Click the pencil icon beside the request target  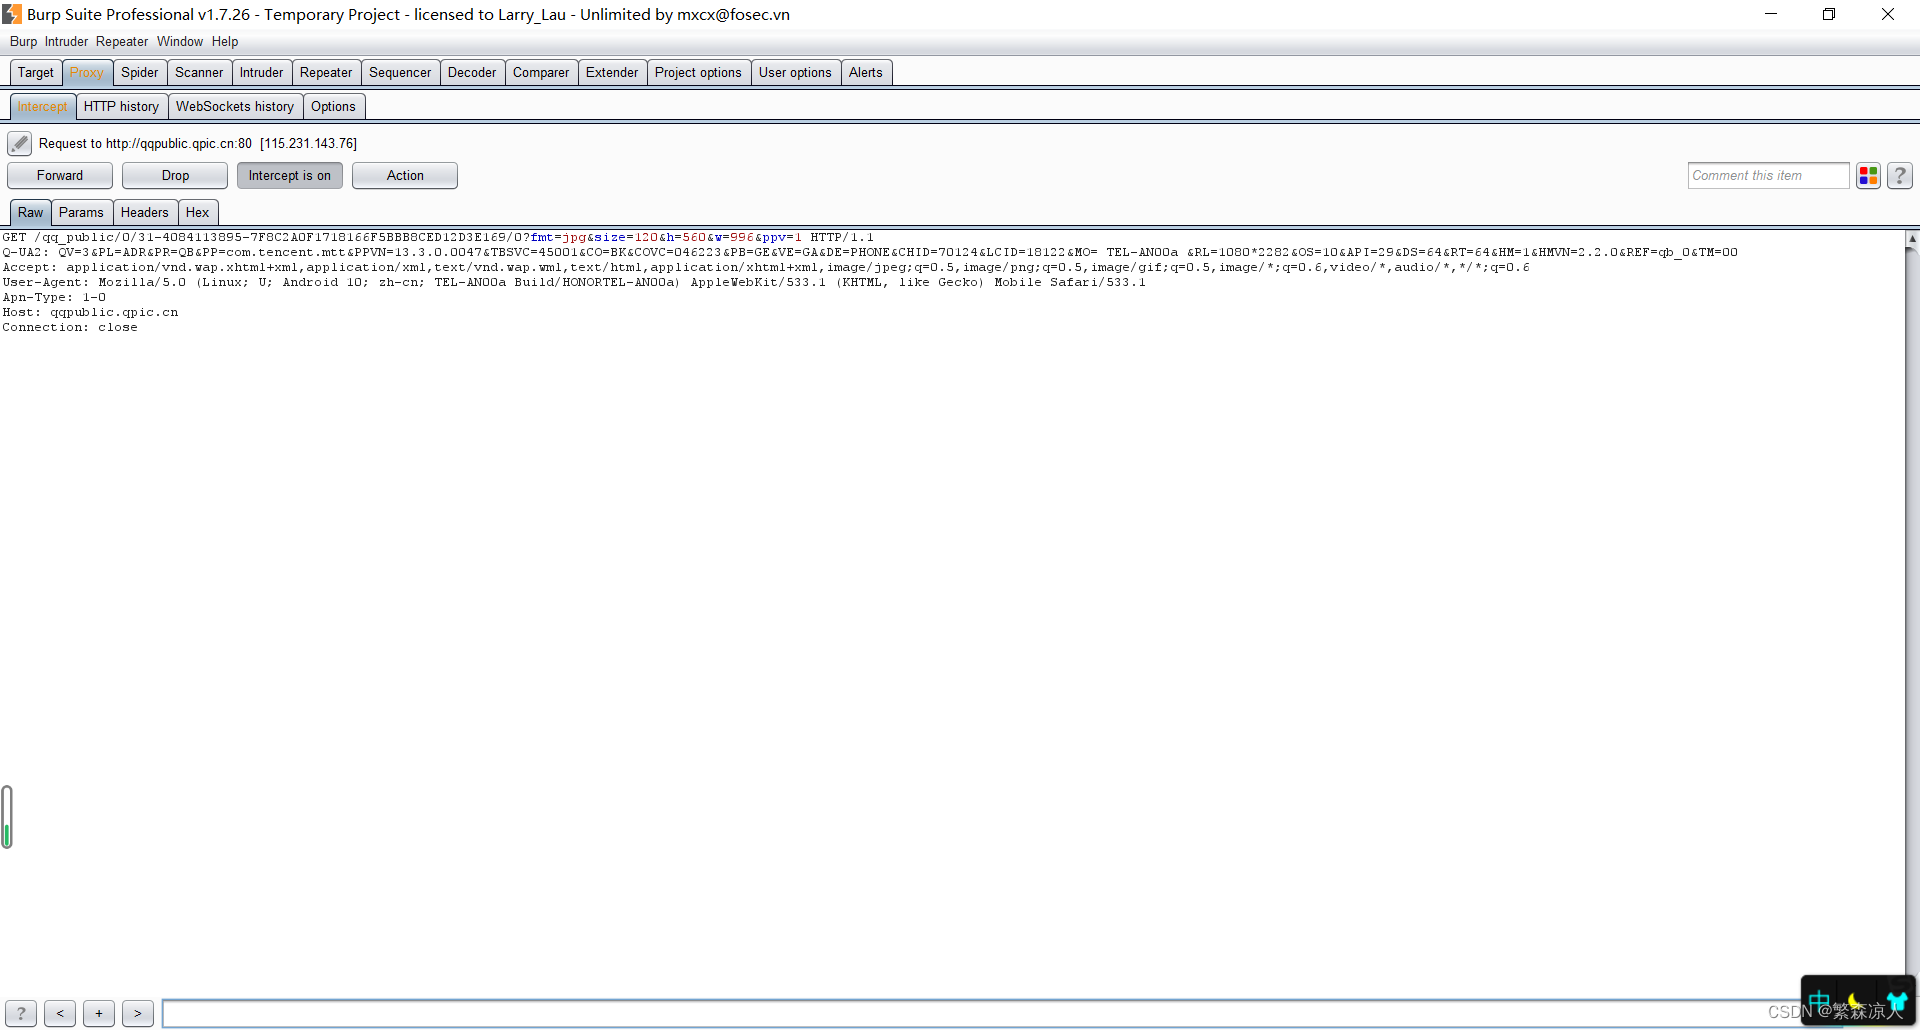tap(19, 143)
